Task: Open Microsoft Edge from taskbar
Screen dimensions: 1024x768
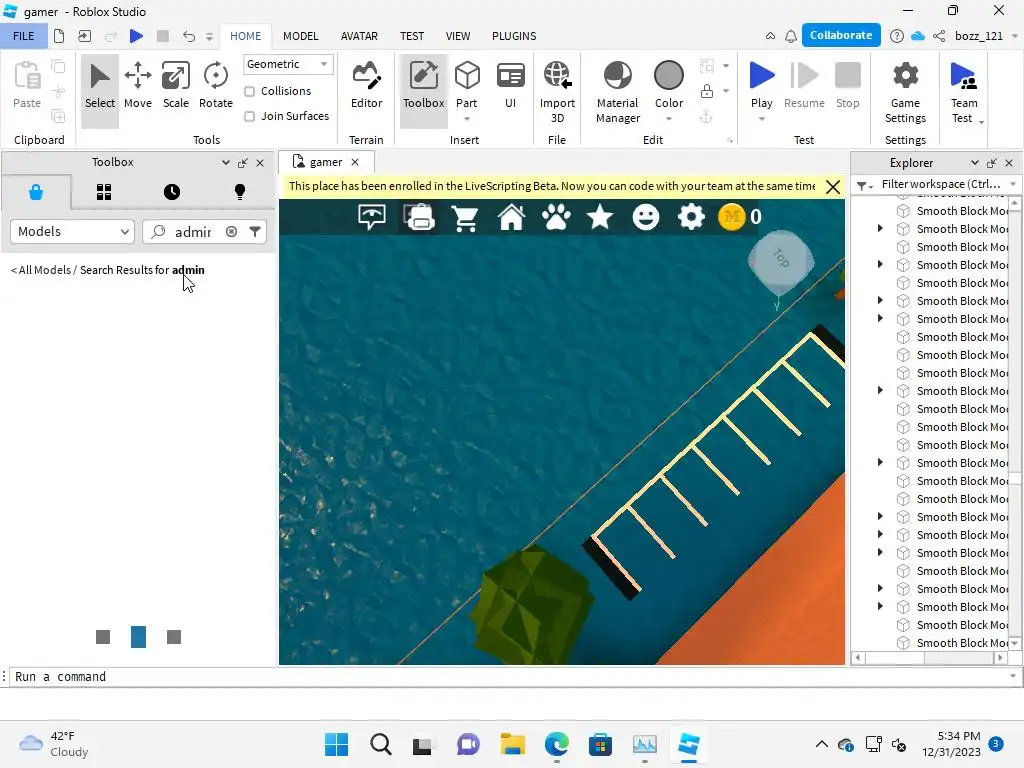Action: pyautogui.click(x=556, y=744)
